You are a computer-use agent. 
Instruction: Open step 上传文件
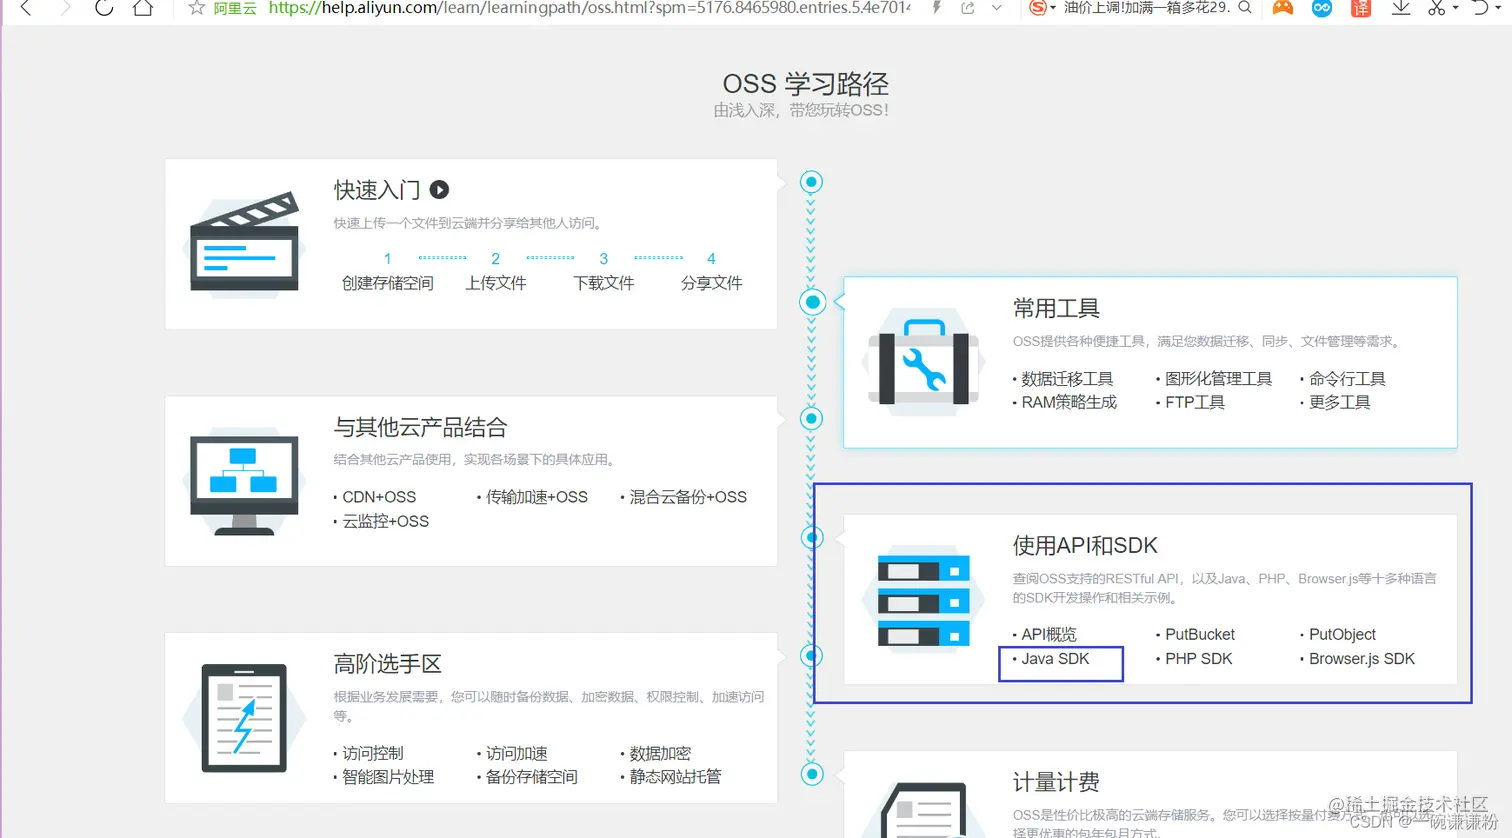click(496, 283)
